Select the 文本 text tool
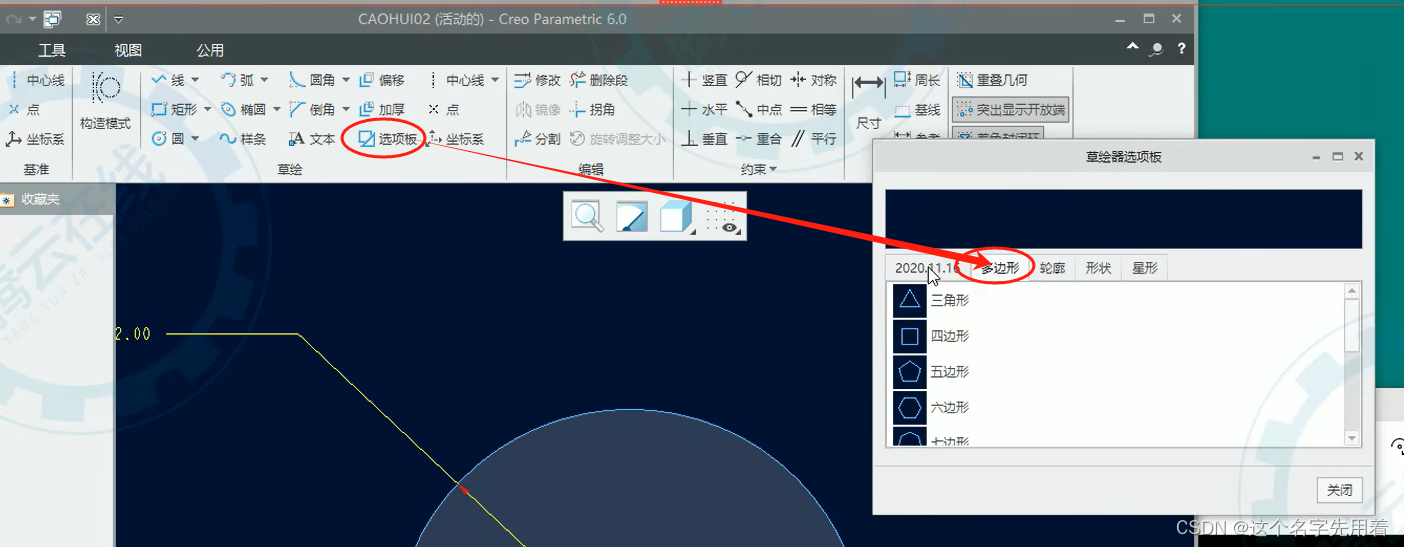 (312, 139)
